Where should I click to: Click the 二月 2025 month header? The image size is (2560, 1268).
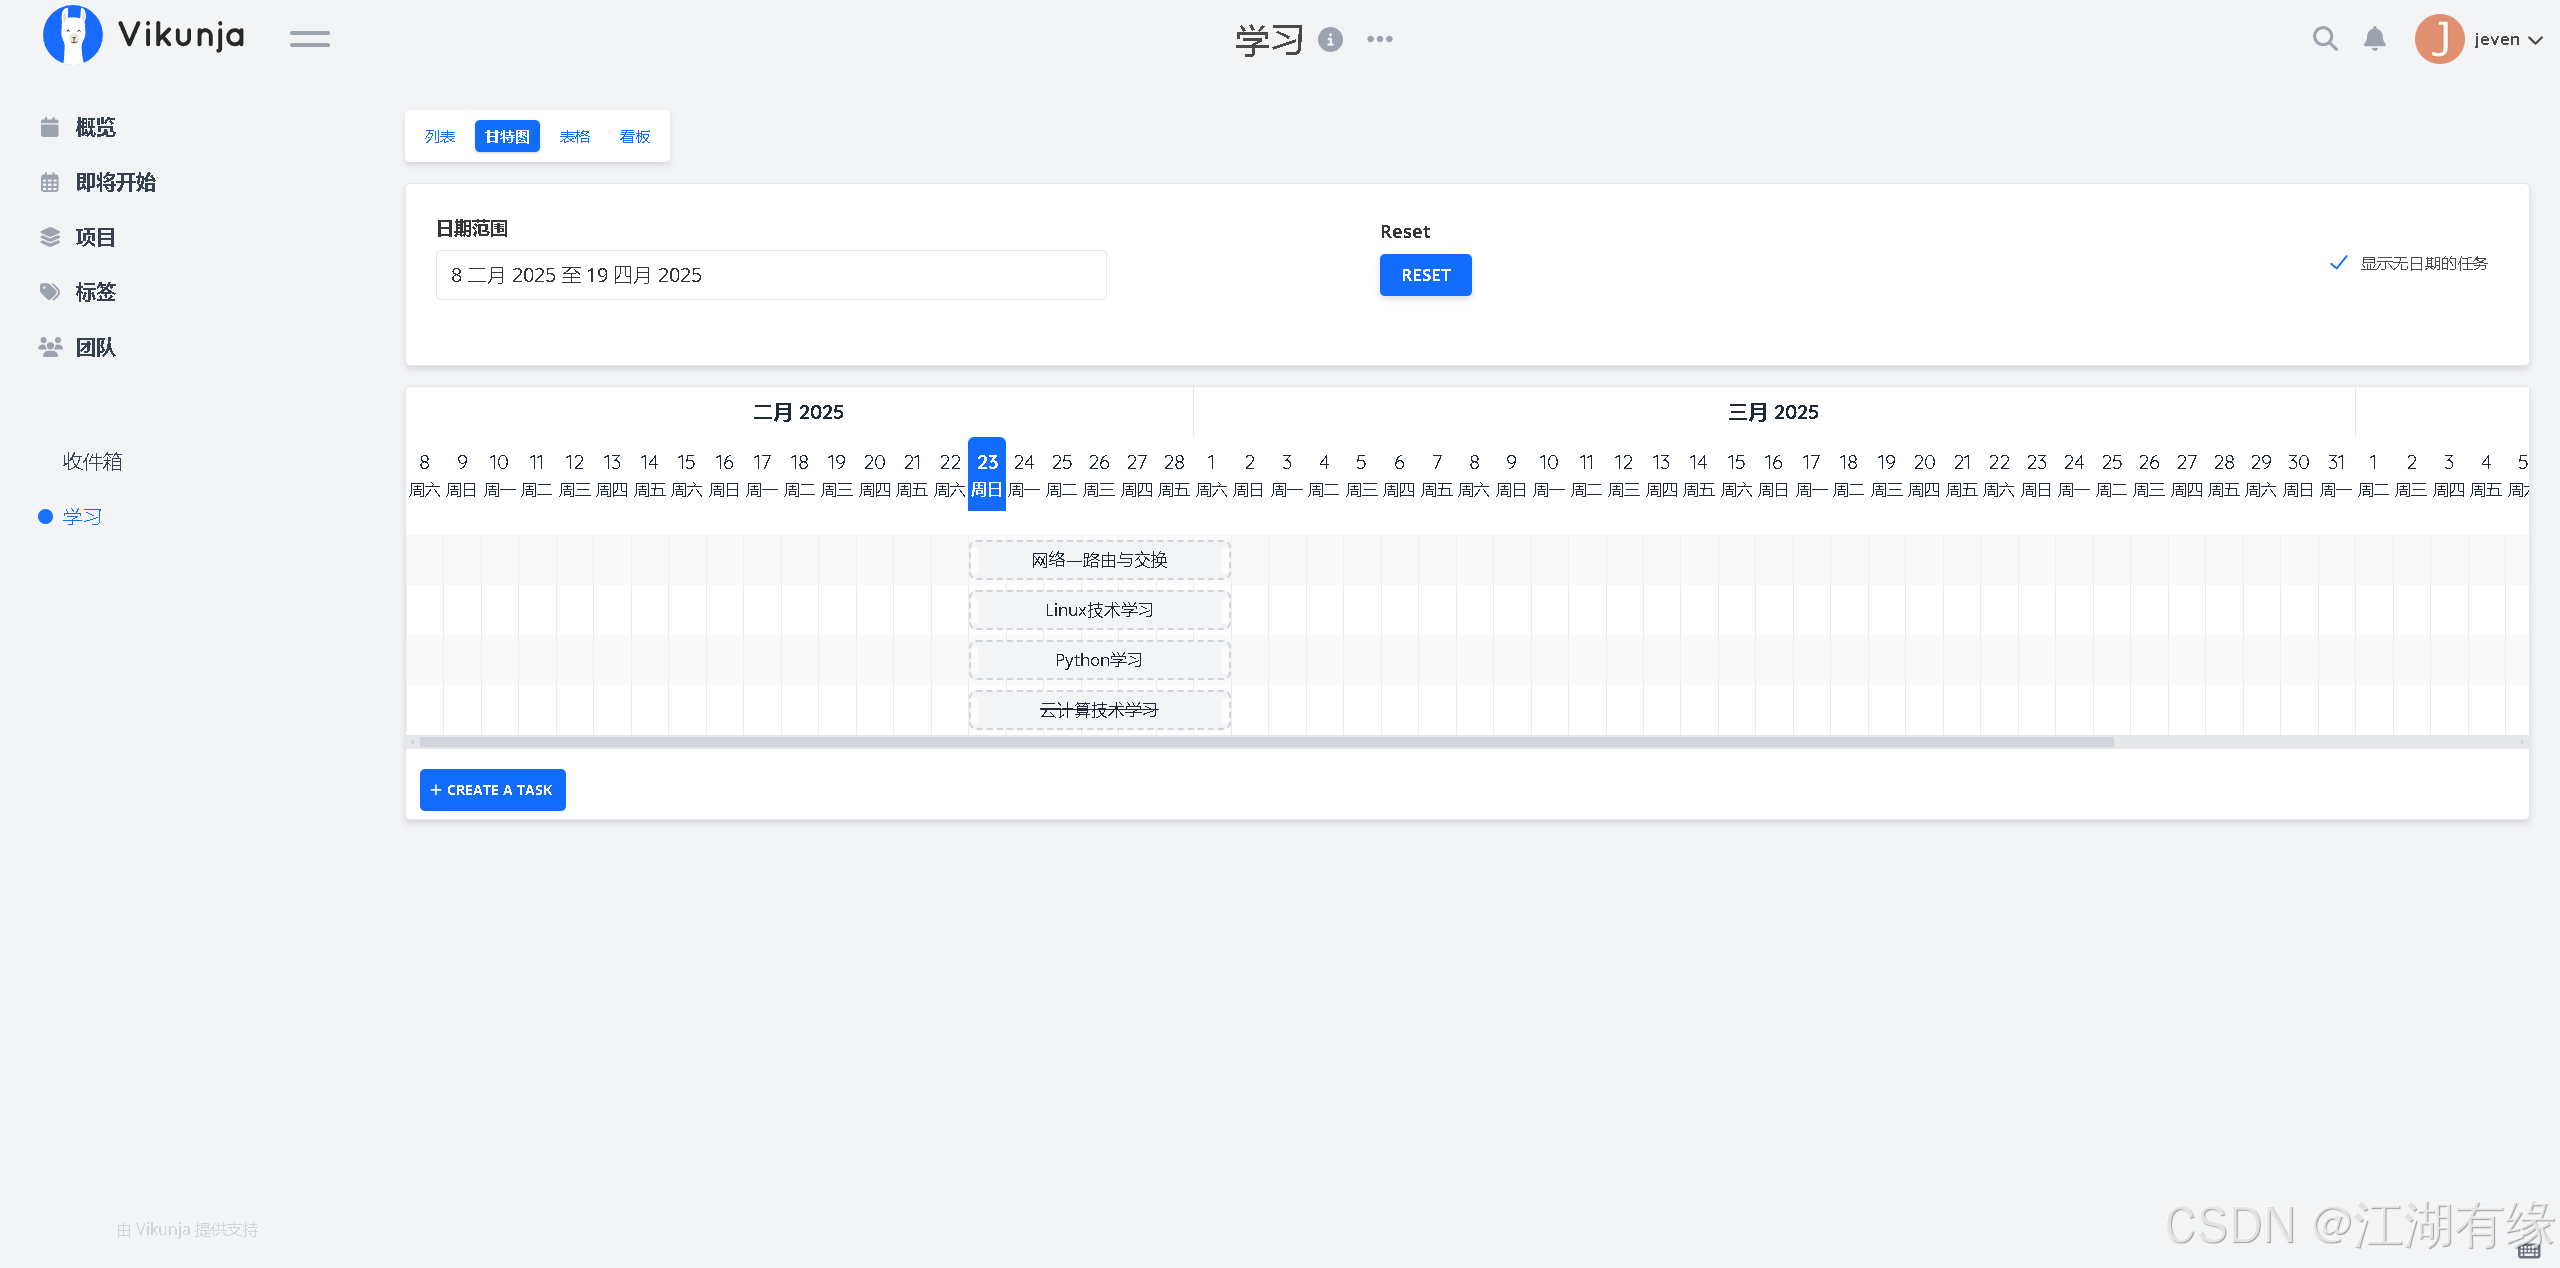pyautogui.click(x=798, y=412)
